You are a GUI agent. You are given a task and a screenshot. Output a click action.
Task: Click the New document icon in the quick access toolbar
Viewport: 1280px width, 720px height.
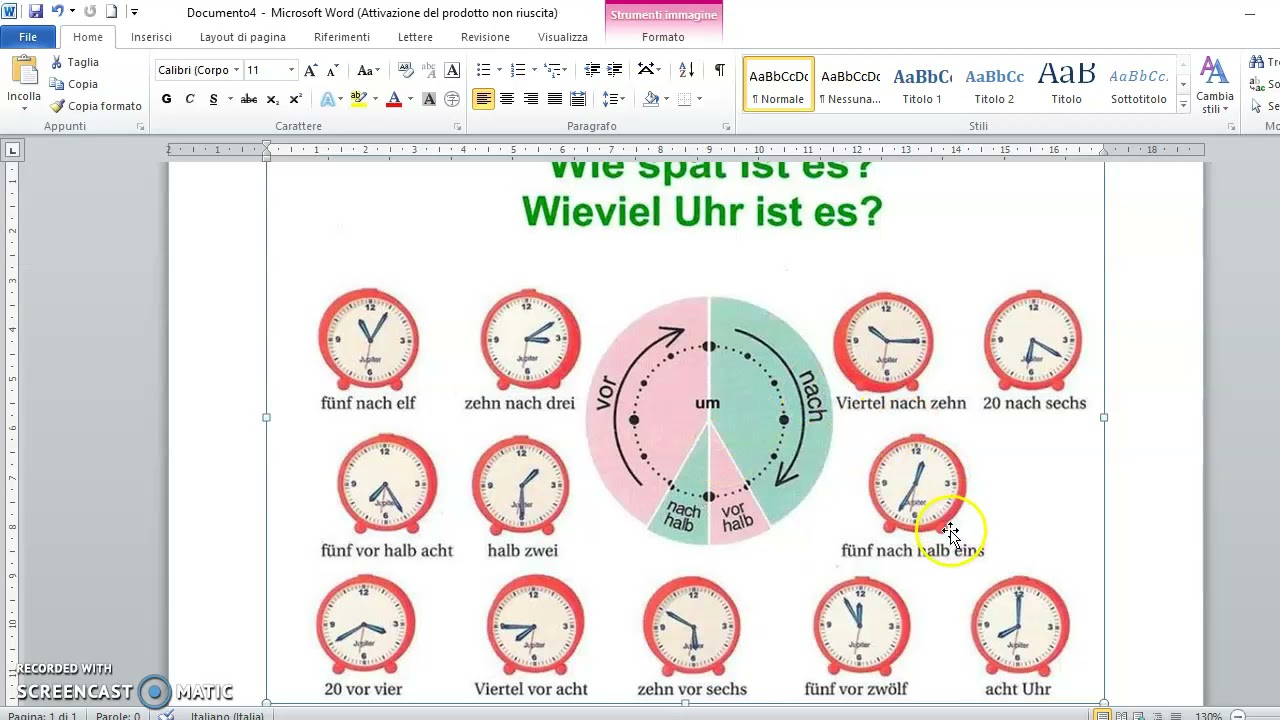pyautogui.click(x=111, y=12)
